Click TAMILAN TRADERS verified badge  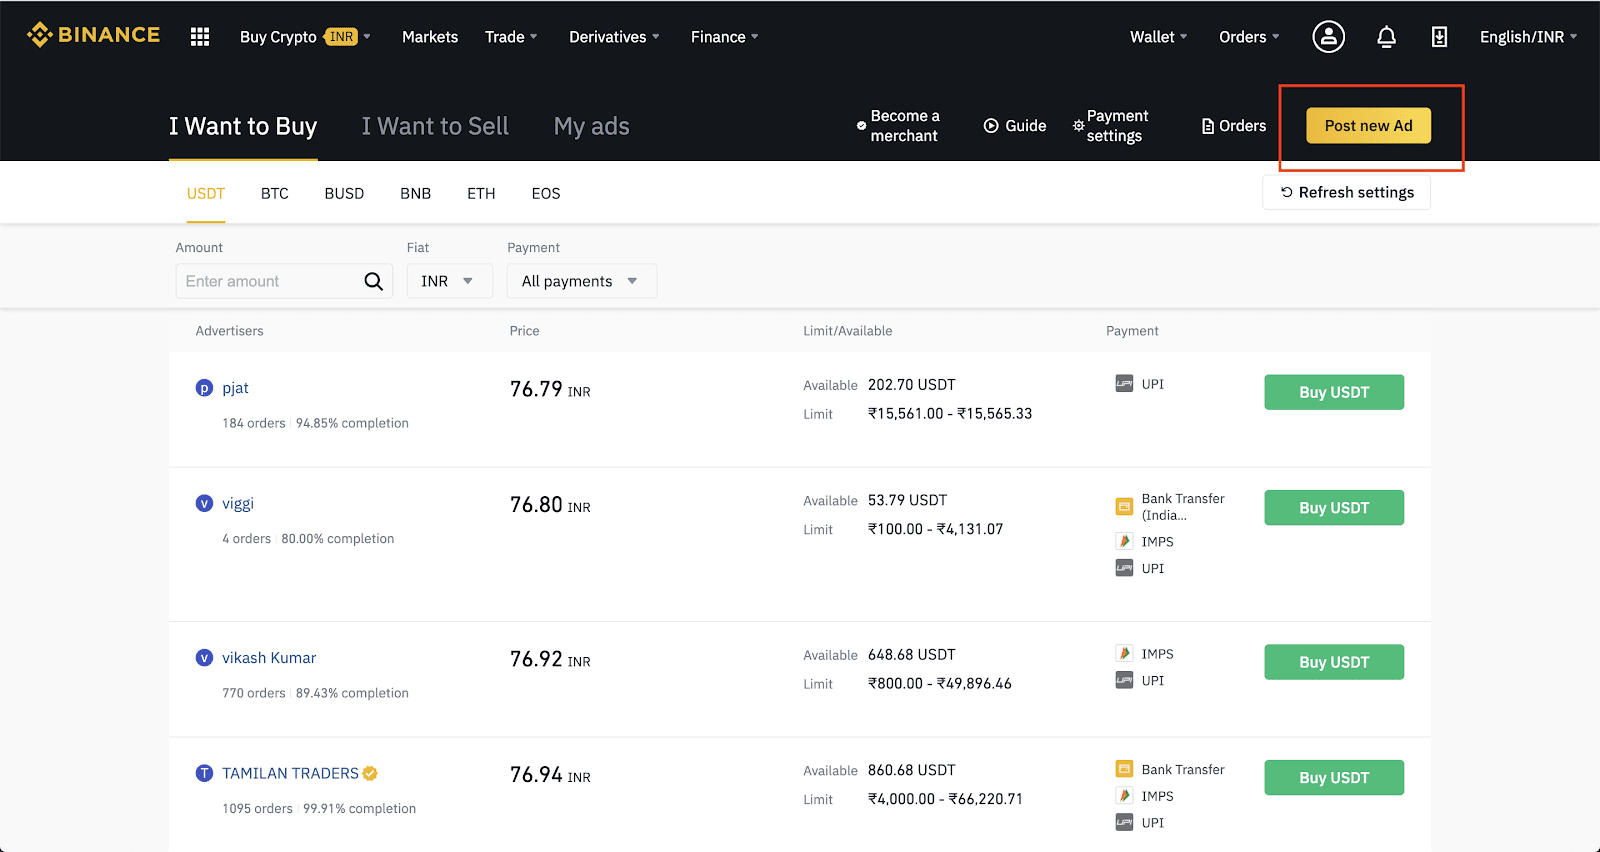pos(370,773)
